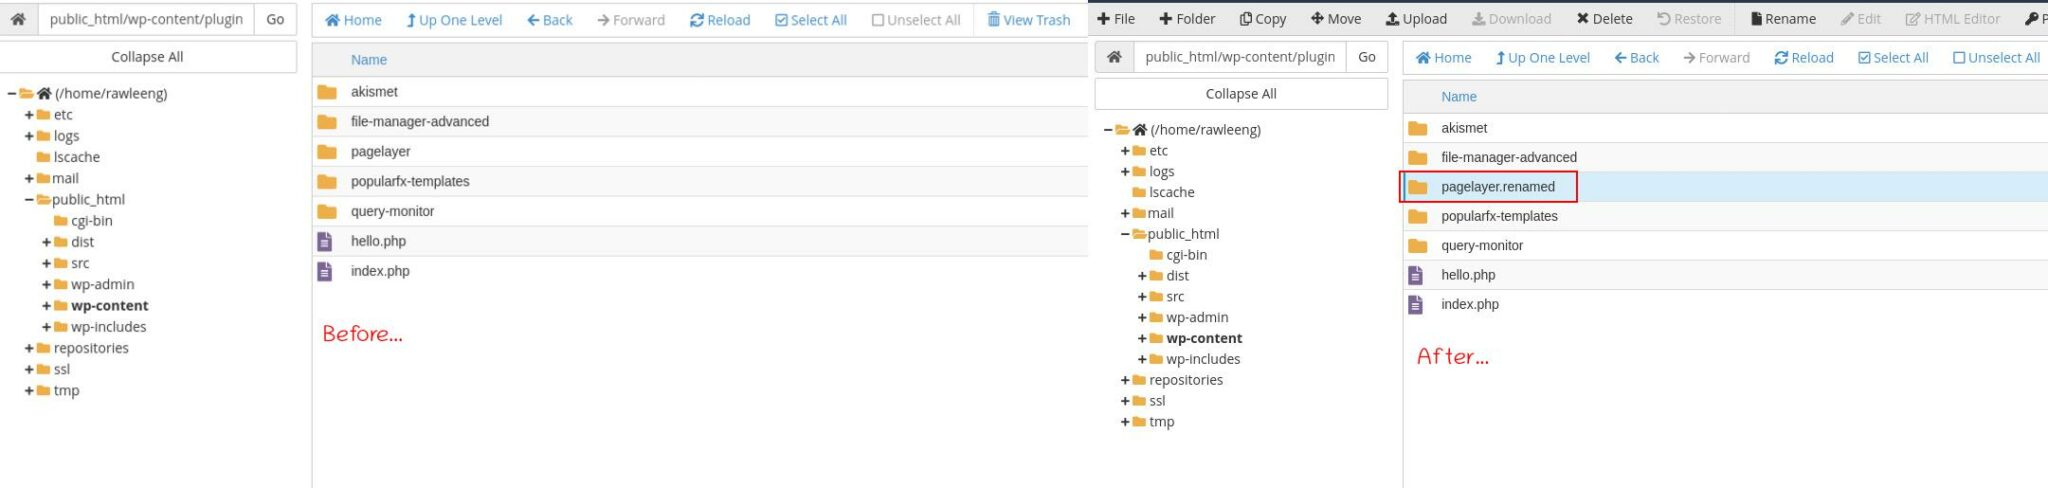The image size is (2048, 488).
Task: Click the Move toolbar icon
Action: pyautogui.click(x=1317, y=19)
